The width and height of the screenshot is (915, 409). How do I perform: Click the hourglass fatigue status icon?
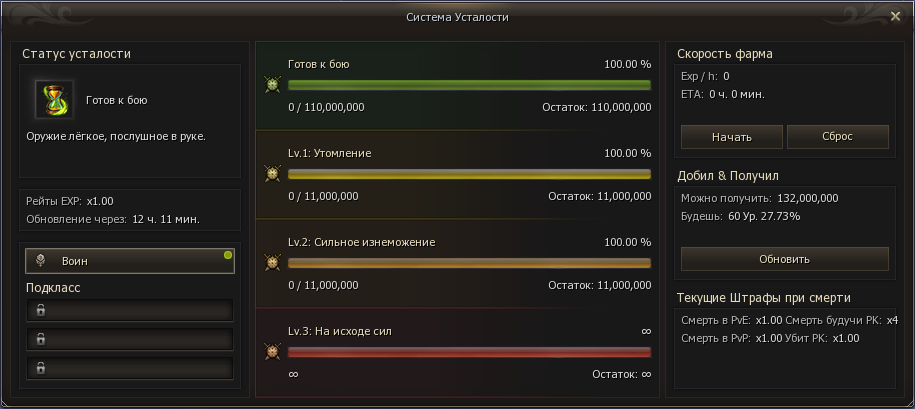52,99
